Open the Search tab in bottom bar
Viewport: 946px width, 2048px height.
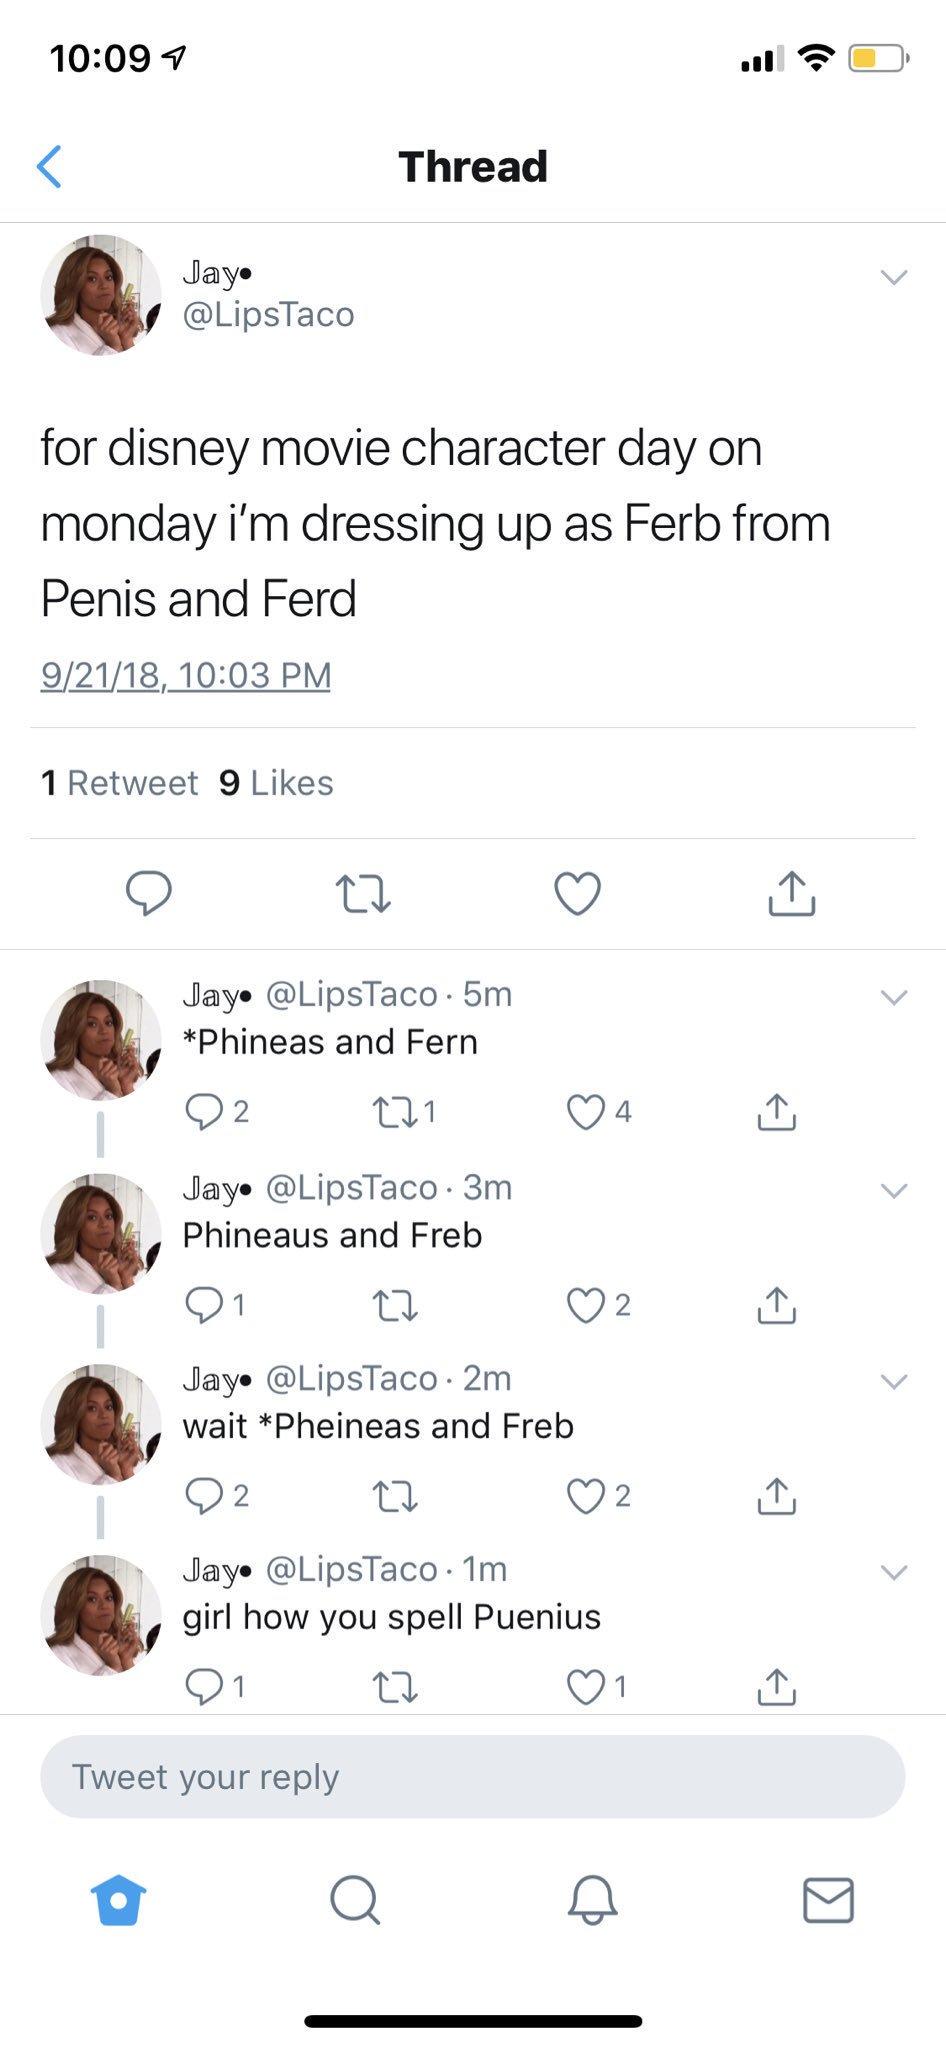[x=354, y=1899]
